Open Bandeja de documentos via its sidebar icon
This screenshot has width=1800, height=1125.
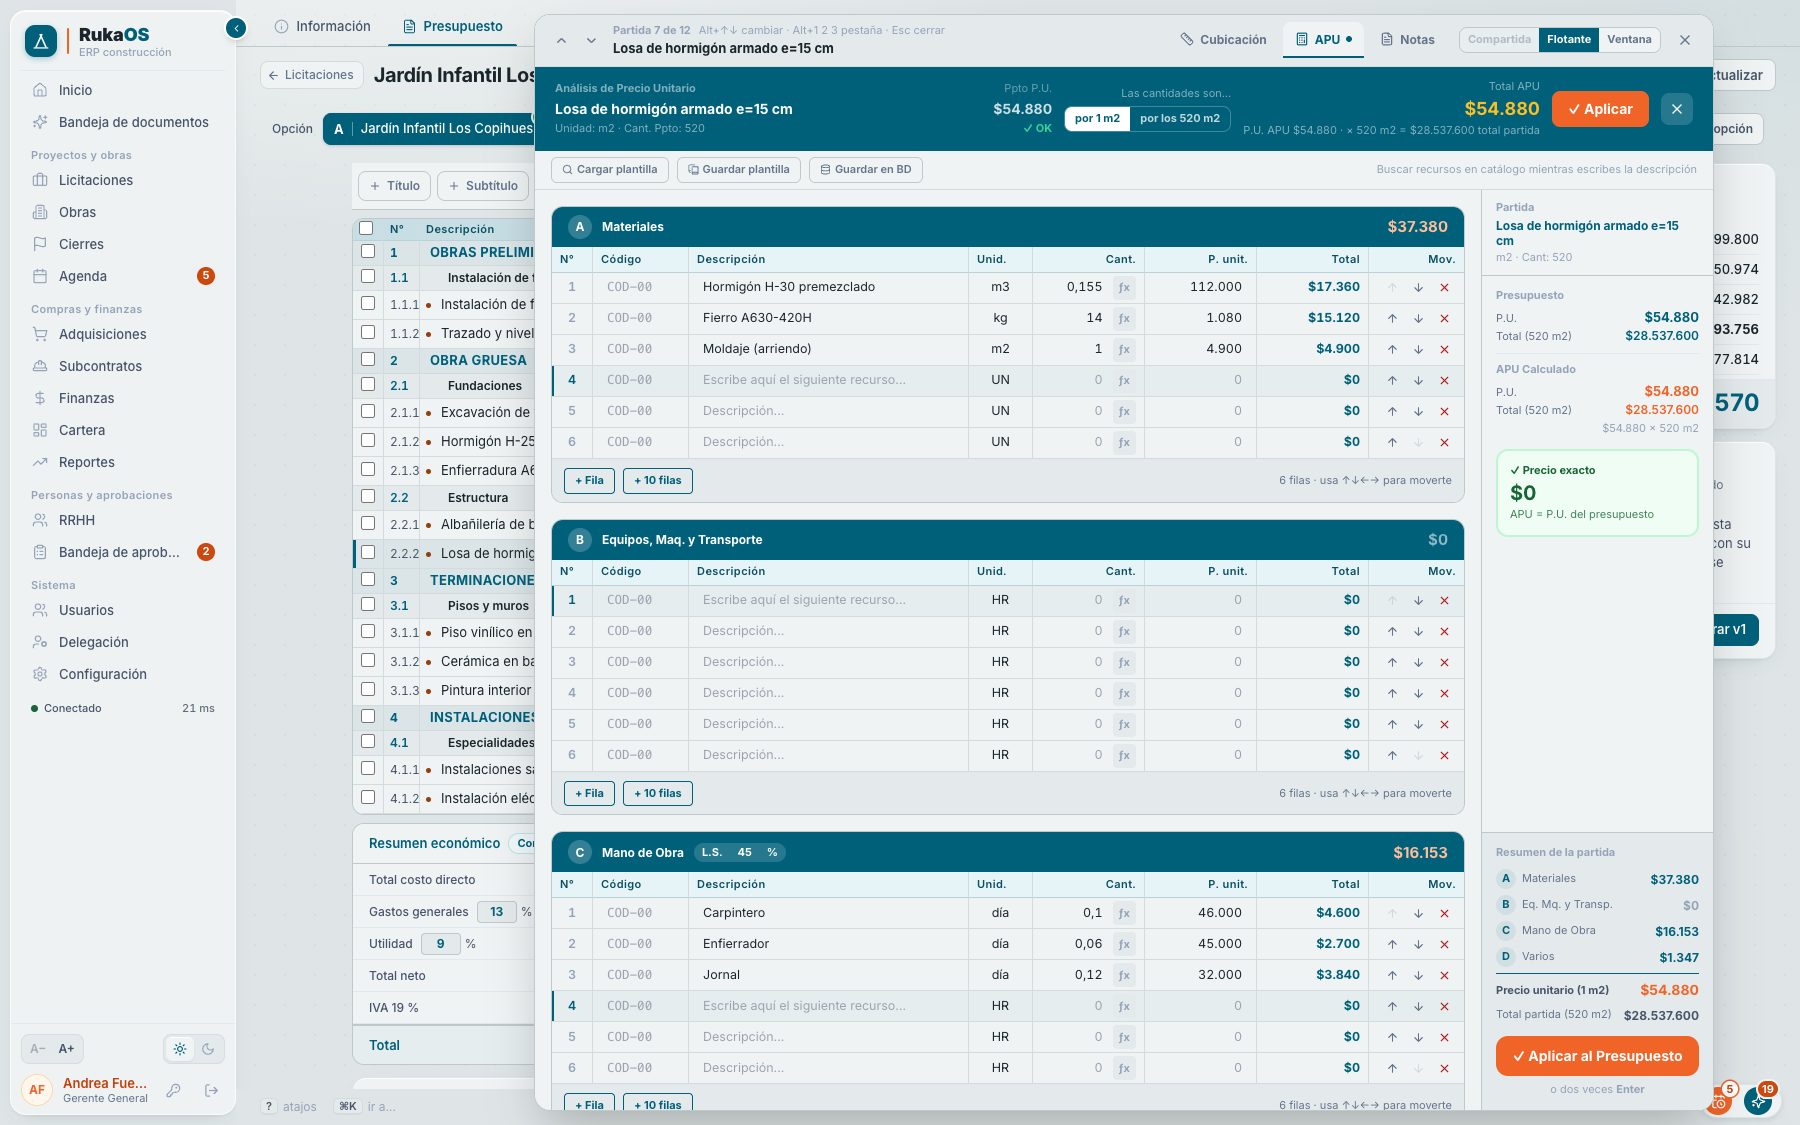coord(40,122)
